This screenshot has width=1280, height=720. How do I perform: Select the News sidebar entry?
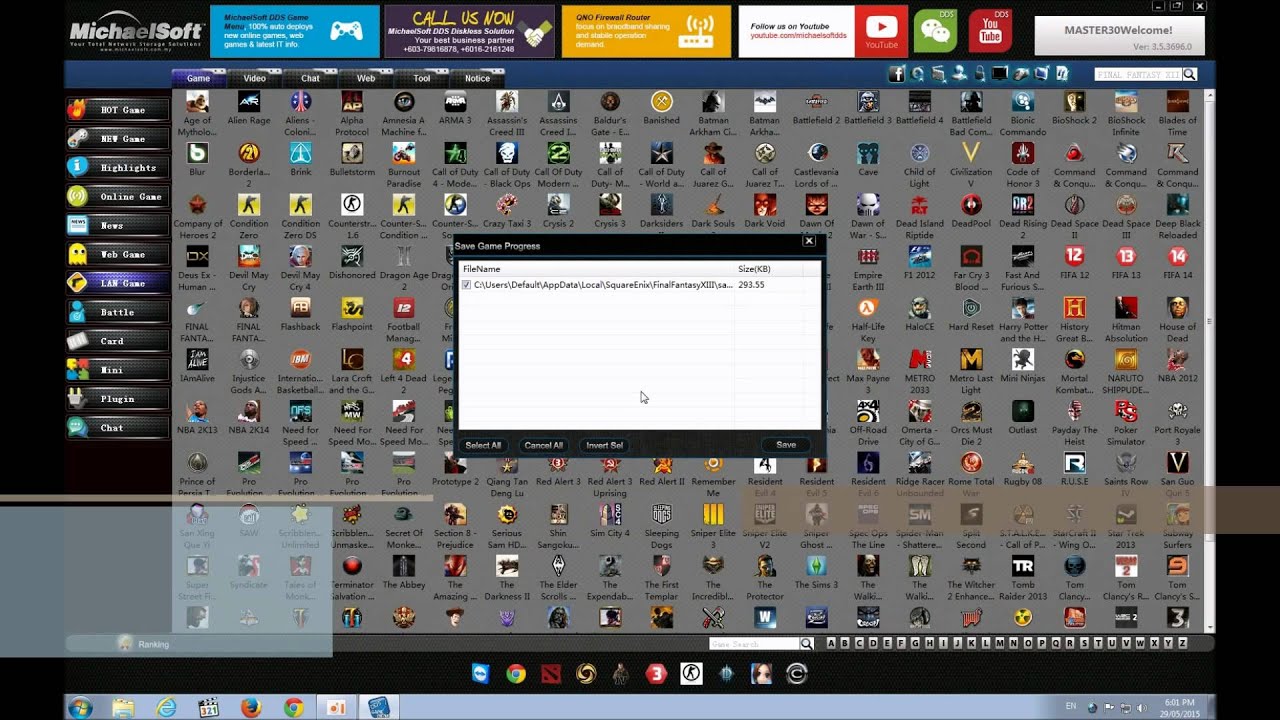click(x=118, y=226)
